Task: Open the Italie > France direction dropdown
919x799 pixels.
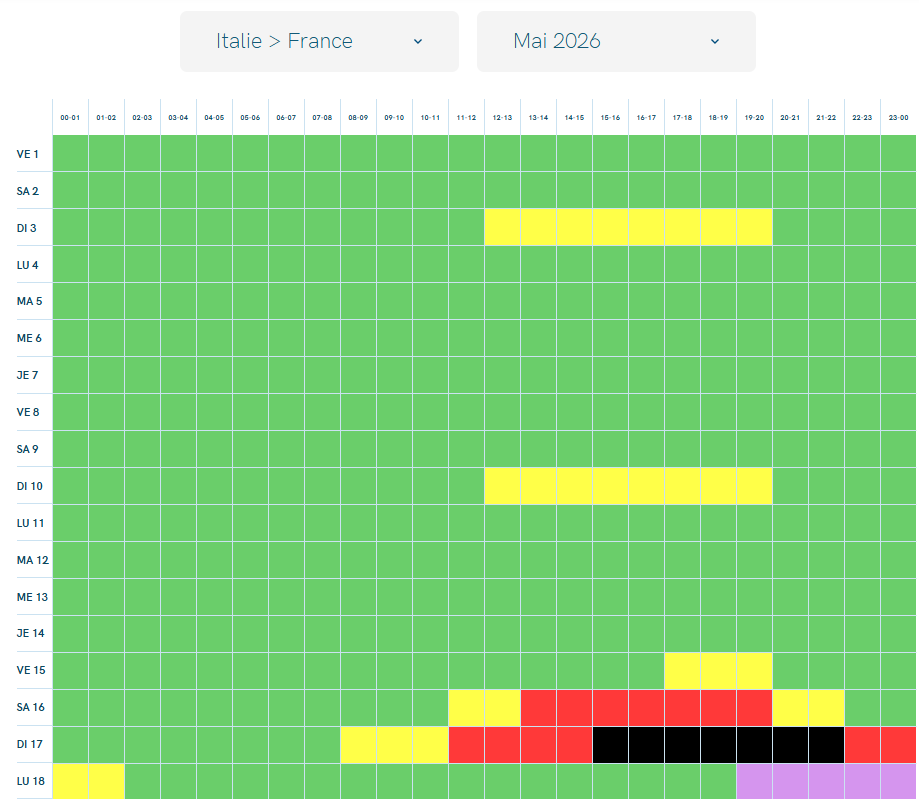Action: point(318,41)
